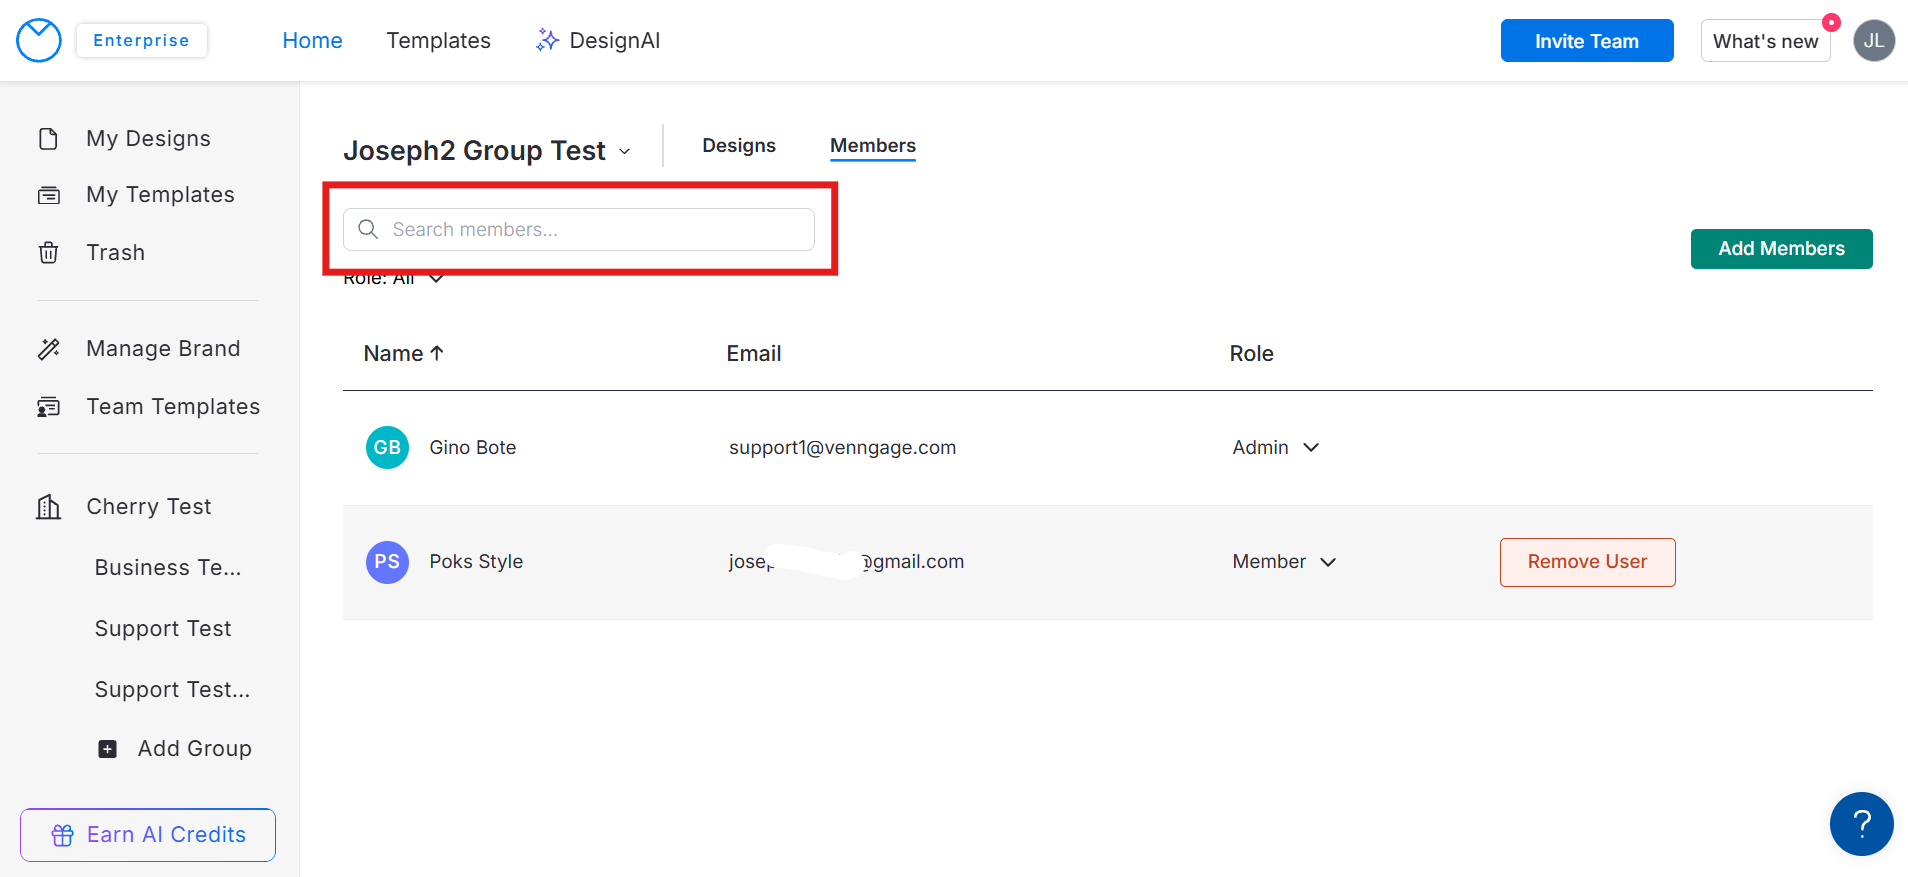Open the What's new button
Viewport: 1908px width, 877px height.
[1766, 41]
